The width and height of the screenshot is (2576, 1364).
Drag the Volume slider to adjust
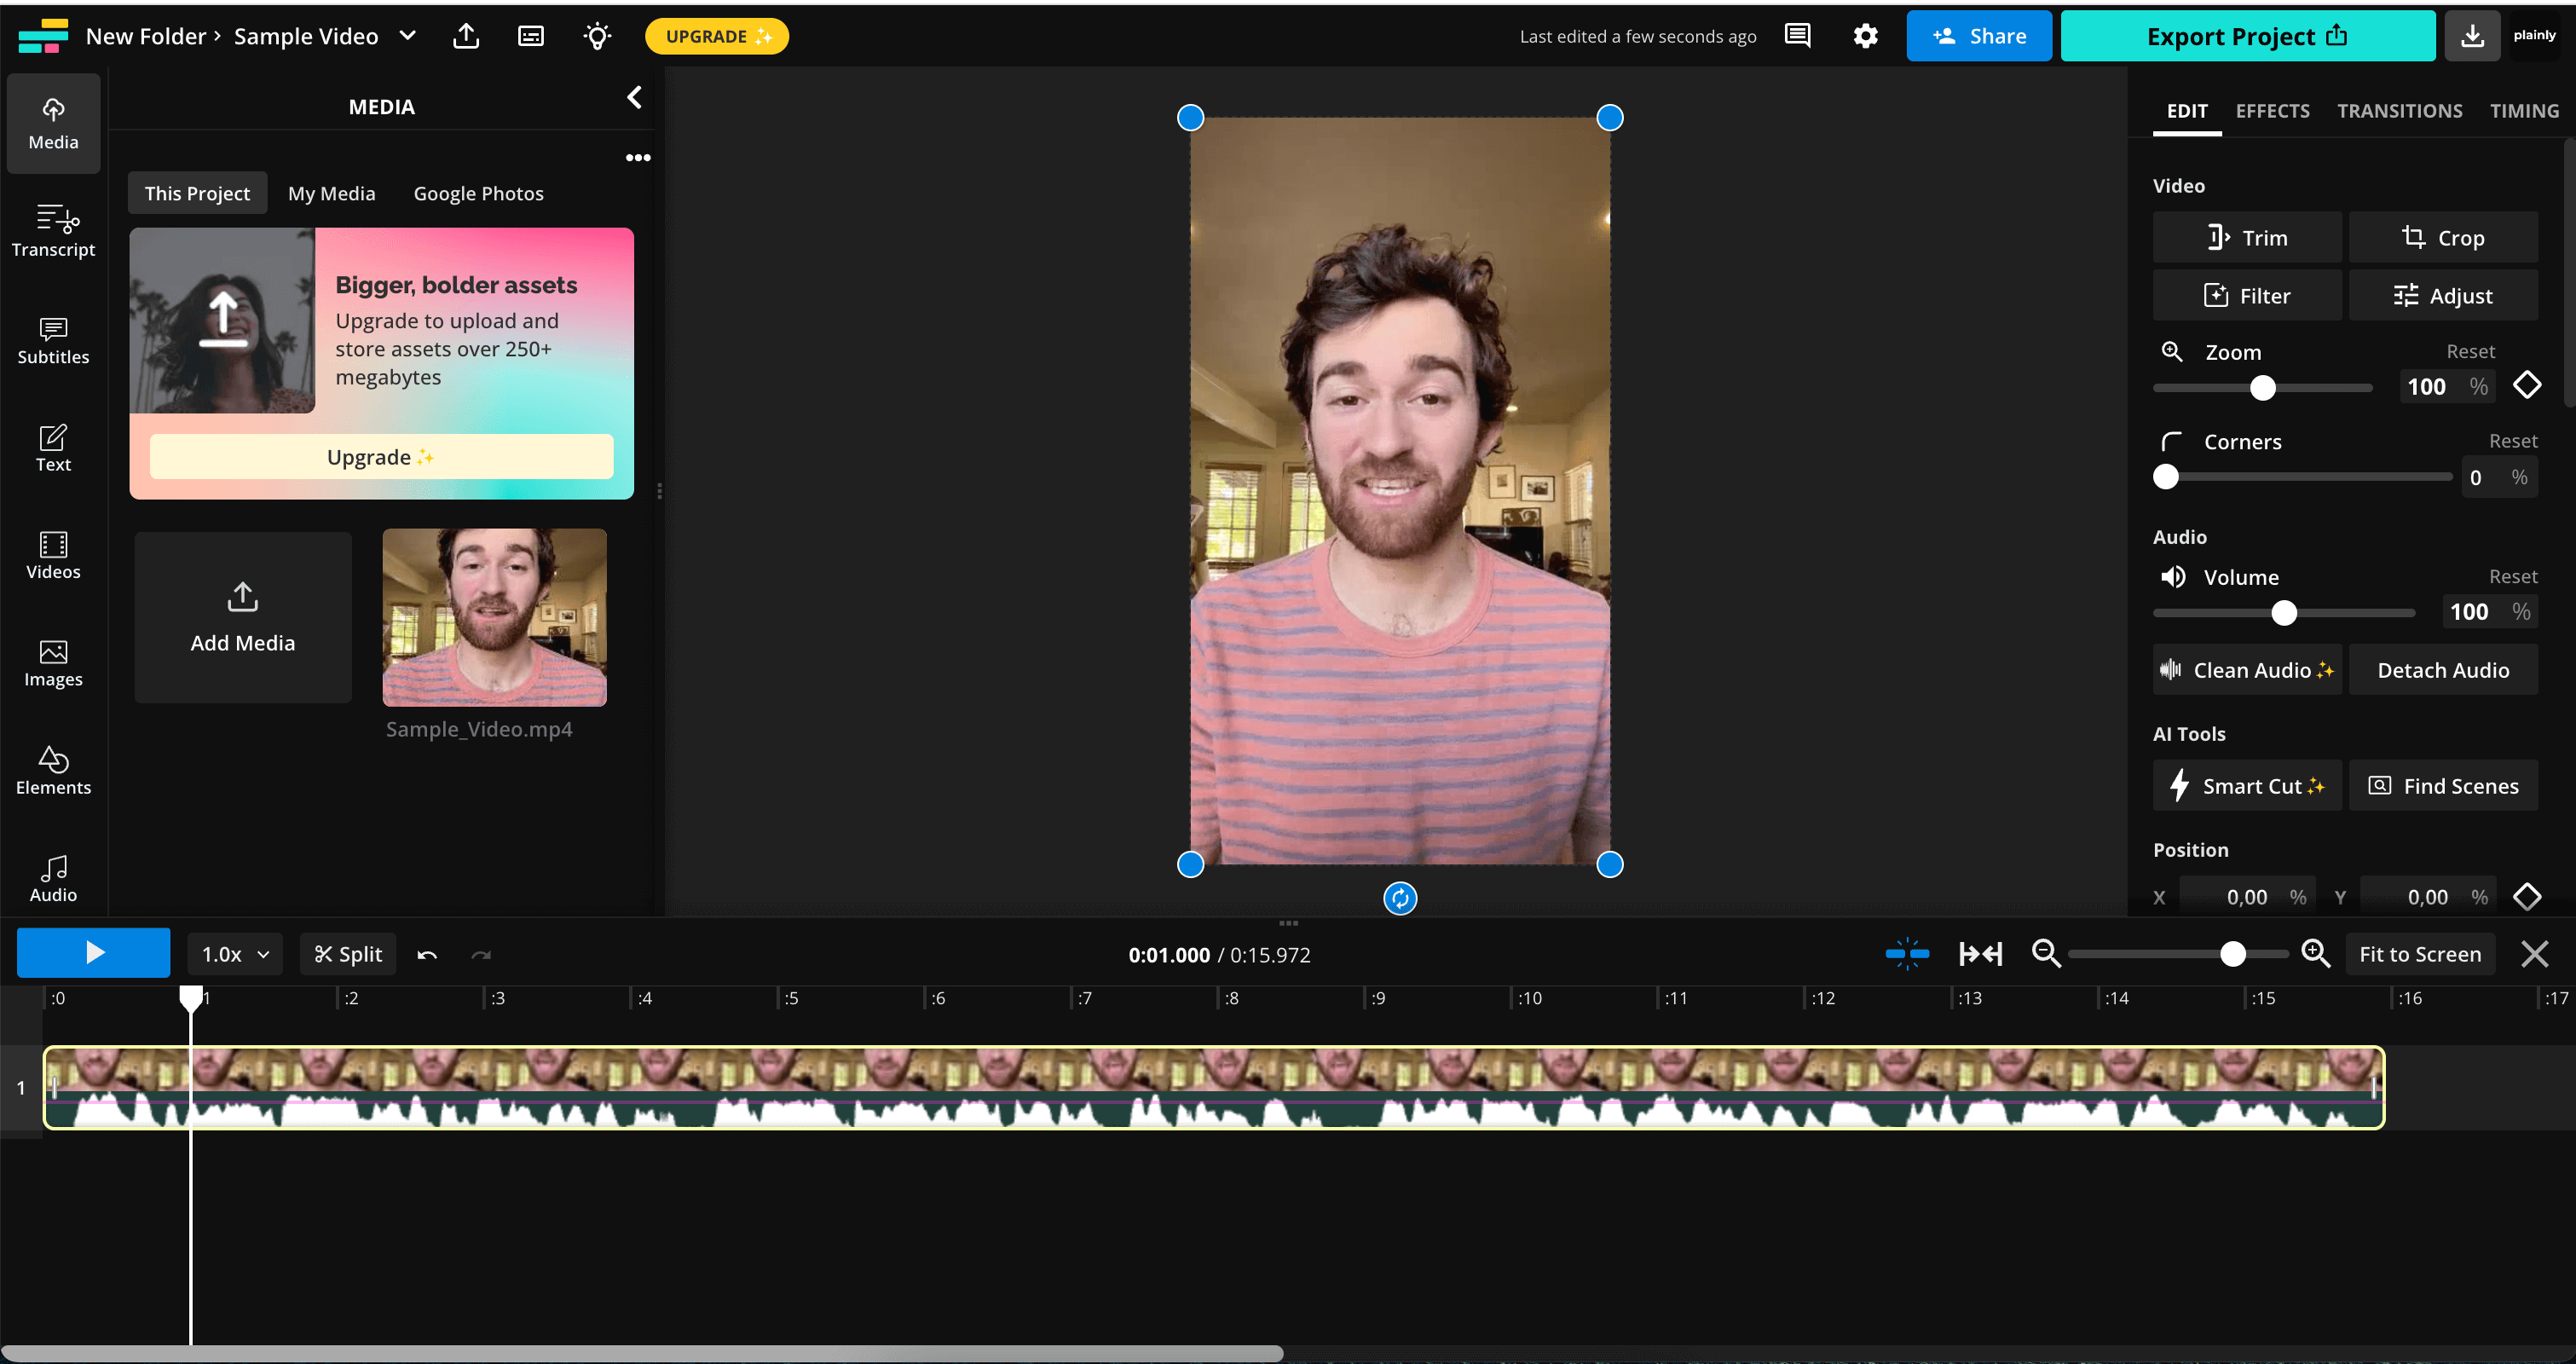[x=2284, y=611]
